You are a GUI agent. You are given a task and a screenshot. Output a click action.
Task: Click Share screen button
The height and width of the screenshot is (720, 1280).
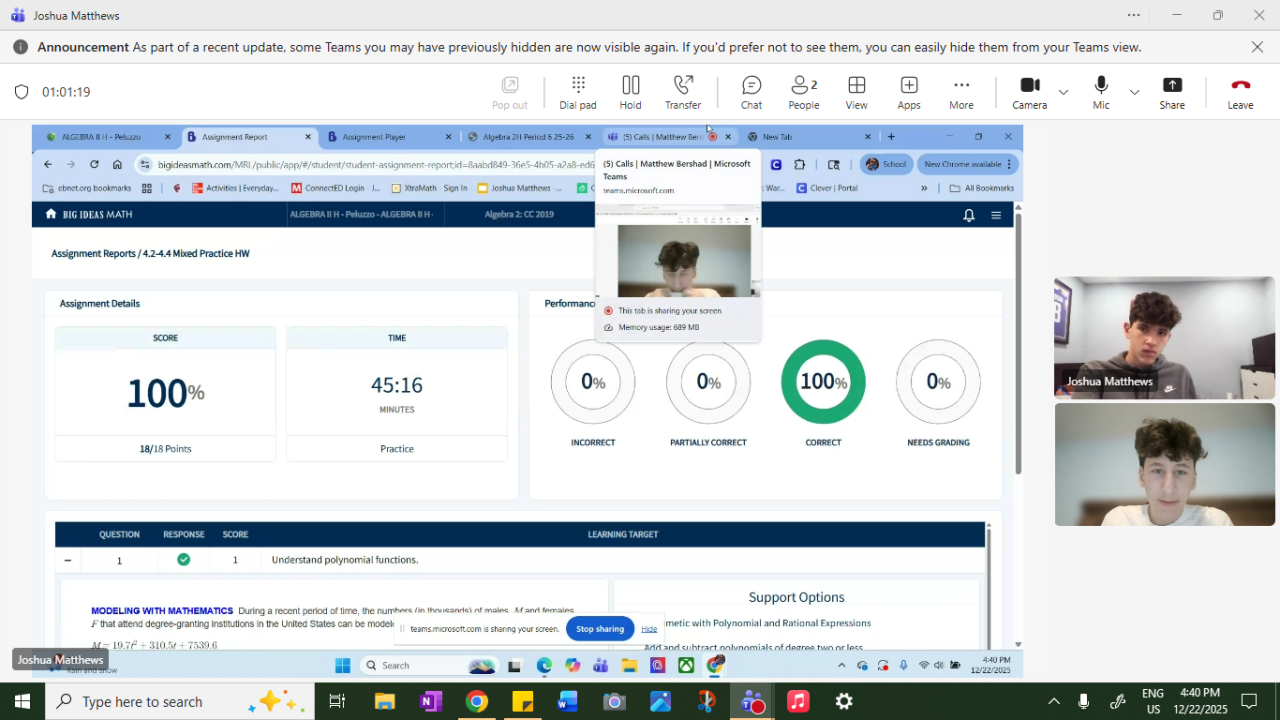pos(1172,91)
